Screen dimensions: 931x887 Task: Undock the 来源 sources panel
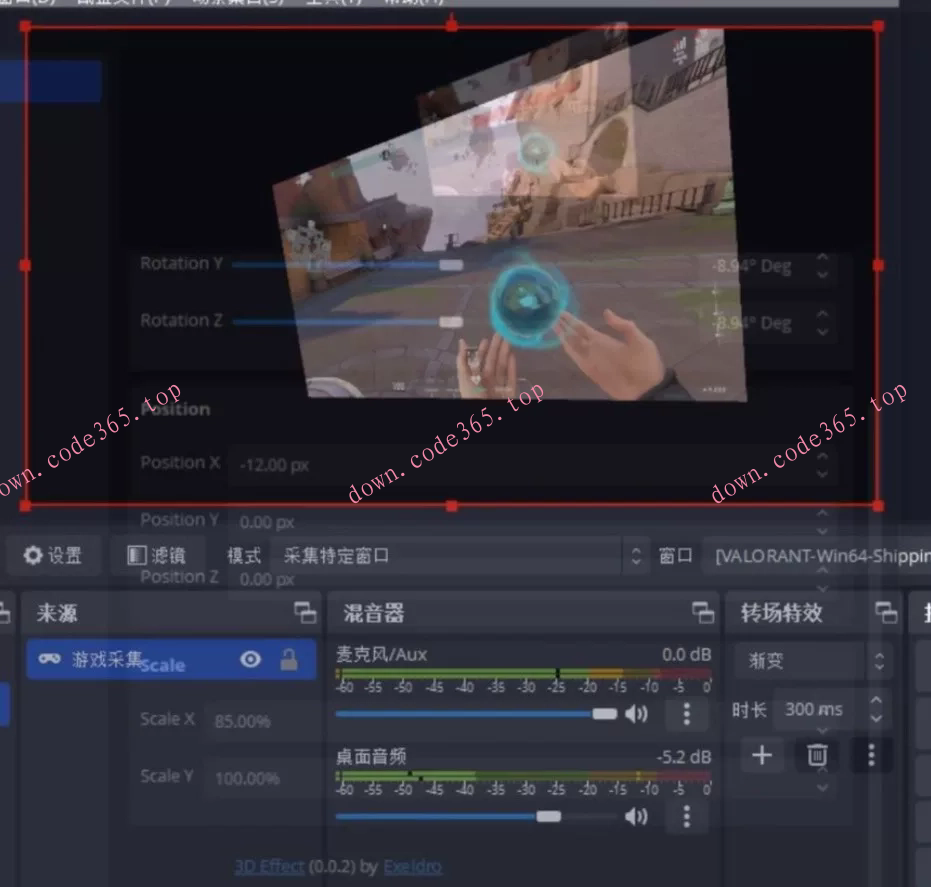tap(305, 612)
